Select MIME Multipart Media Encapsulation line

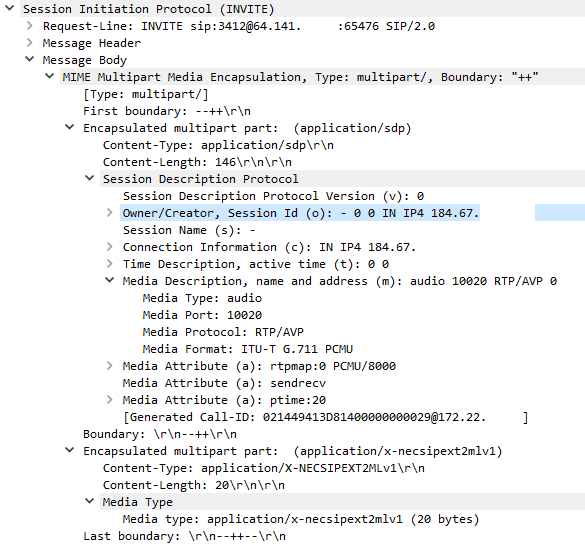click(300, 77)
